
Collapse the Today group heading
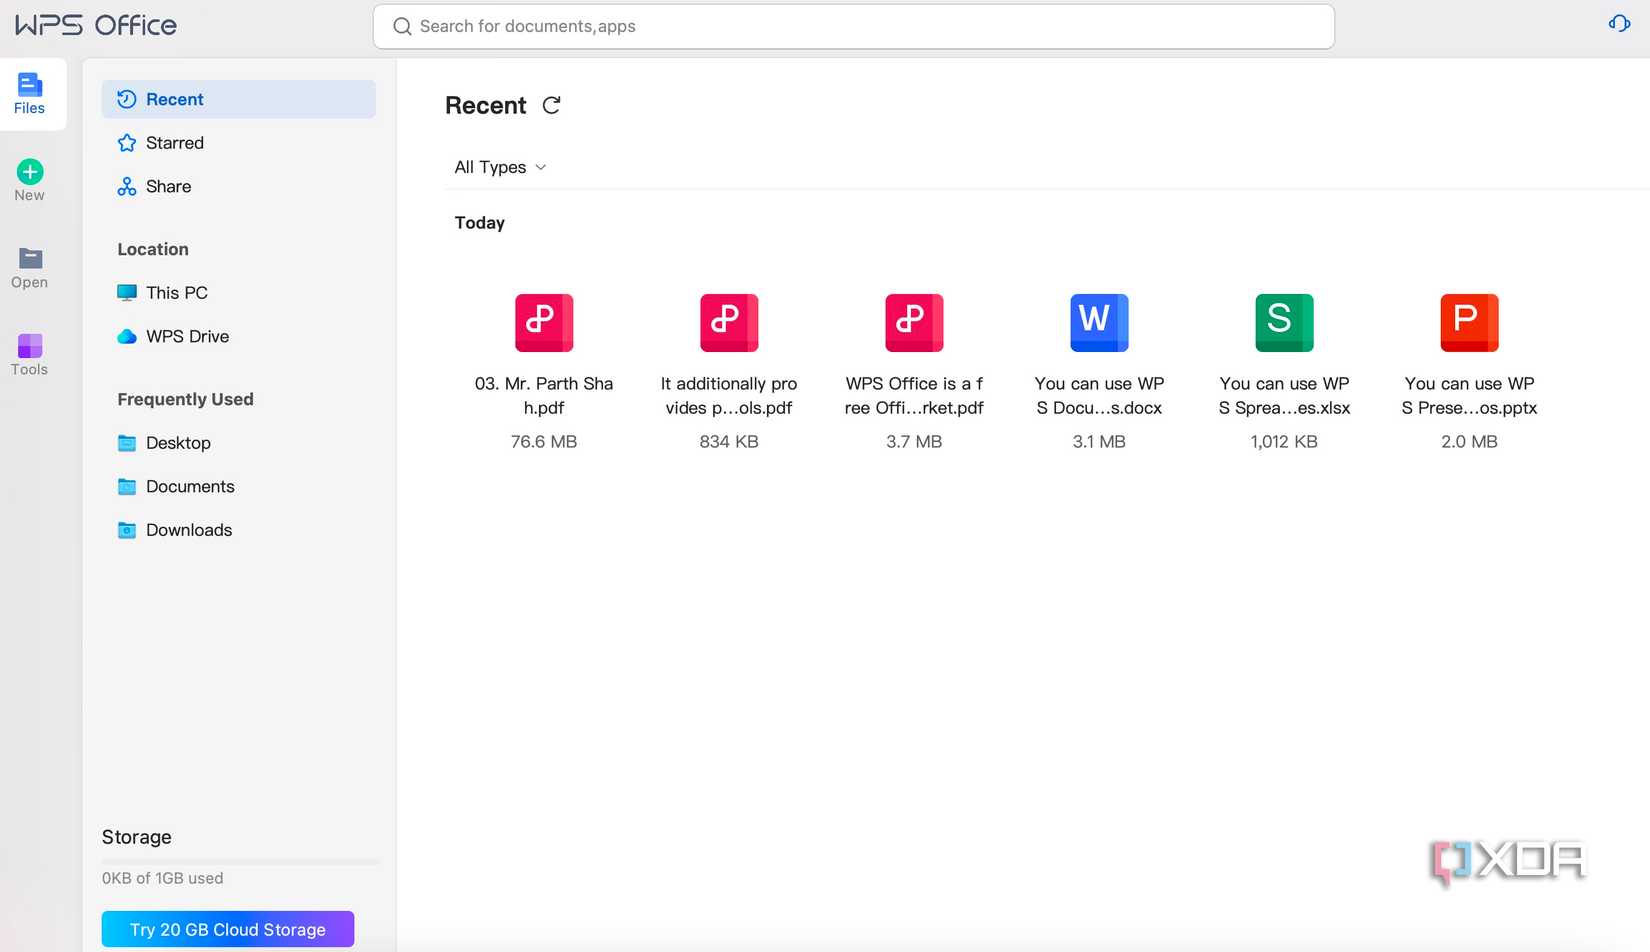coord(479,222)
